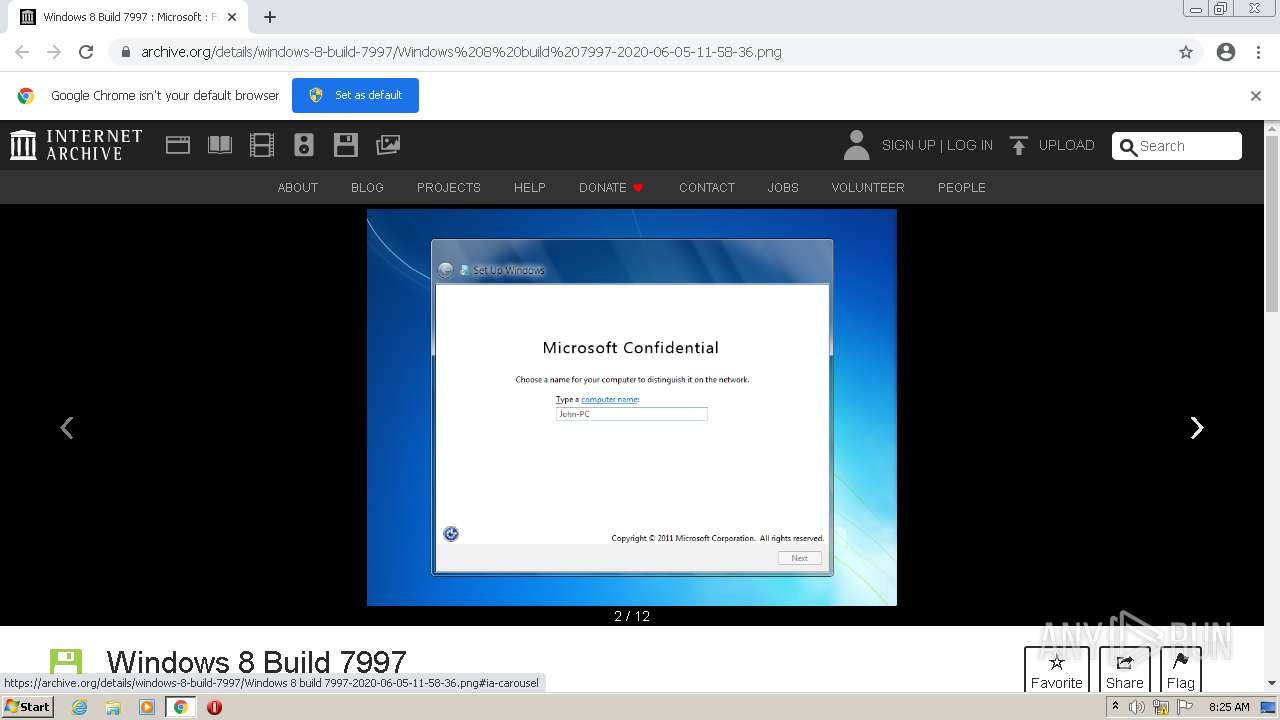This screenshot has width=1280, height=720.
Task: Click the upload arrow icon
Action: [1018, 146]
